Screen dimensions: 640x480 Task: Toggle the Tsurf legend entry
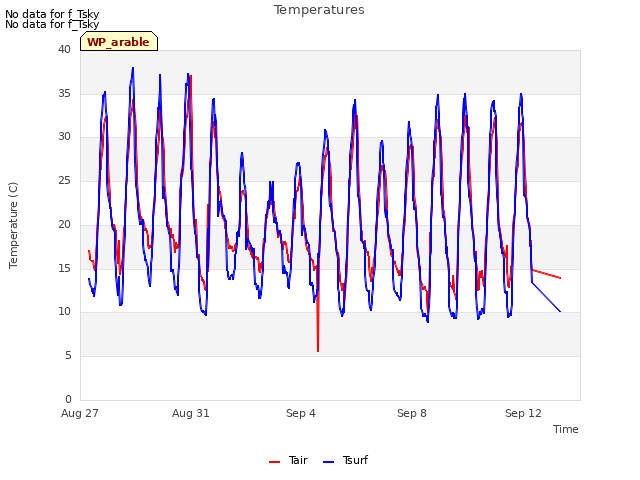(345, 460)
